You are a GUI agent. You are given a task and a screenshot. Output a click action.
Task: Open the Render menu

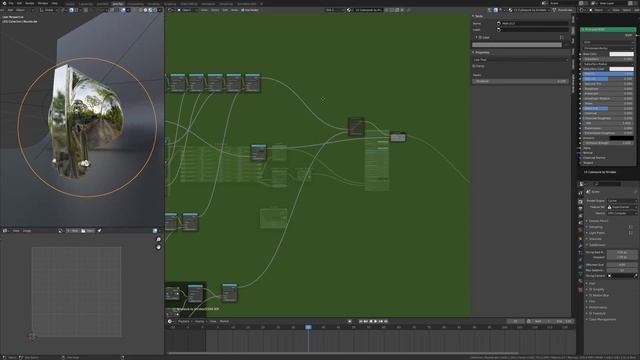coord(30,3)
